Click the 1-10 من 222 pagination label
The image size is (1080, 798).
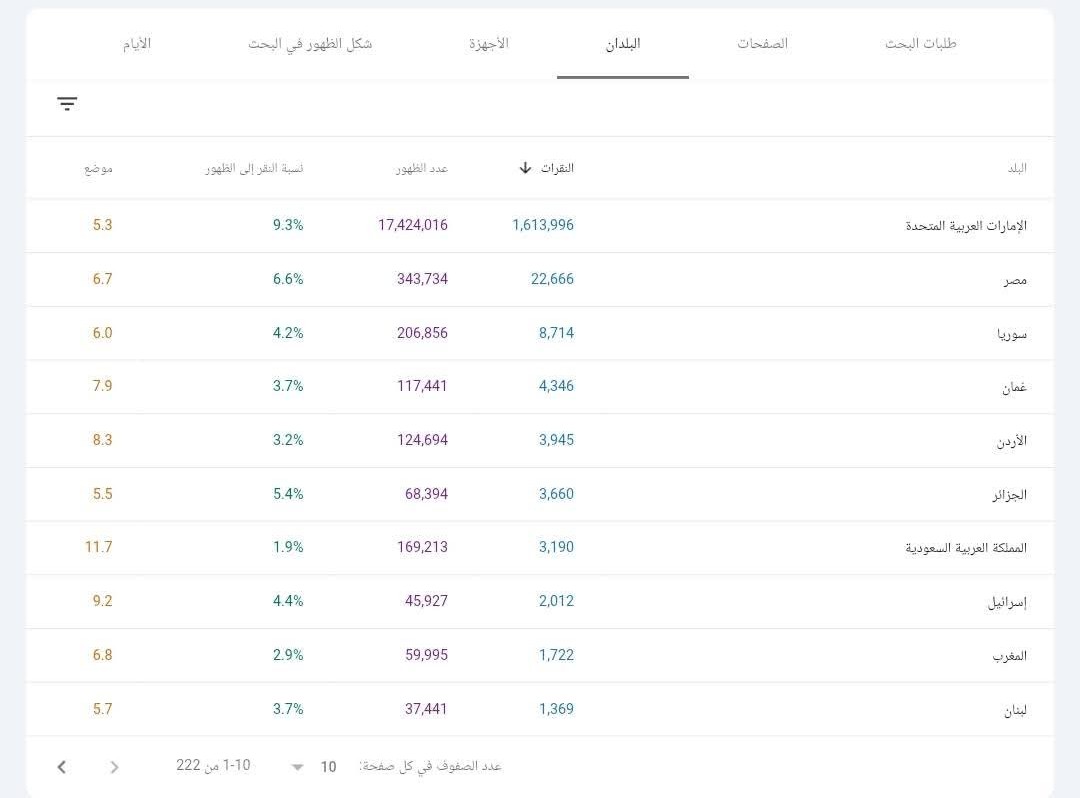coord(214,766)
